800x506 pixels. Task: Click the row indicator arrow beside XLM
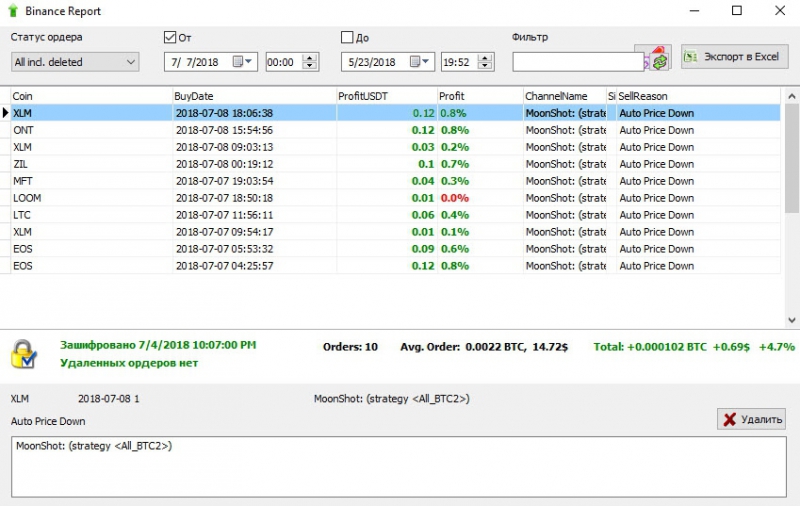(x=5, y=113)
